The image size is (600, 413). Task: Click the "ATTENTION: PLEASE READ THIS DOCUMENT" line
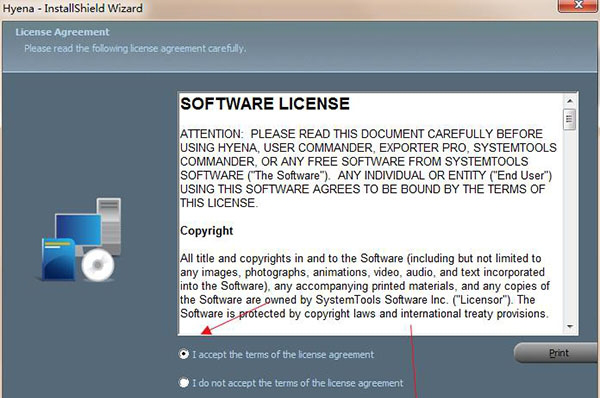361,134
